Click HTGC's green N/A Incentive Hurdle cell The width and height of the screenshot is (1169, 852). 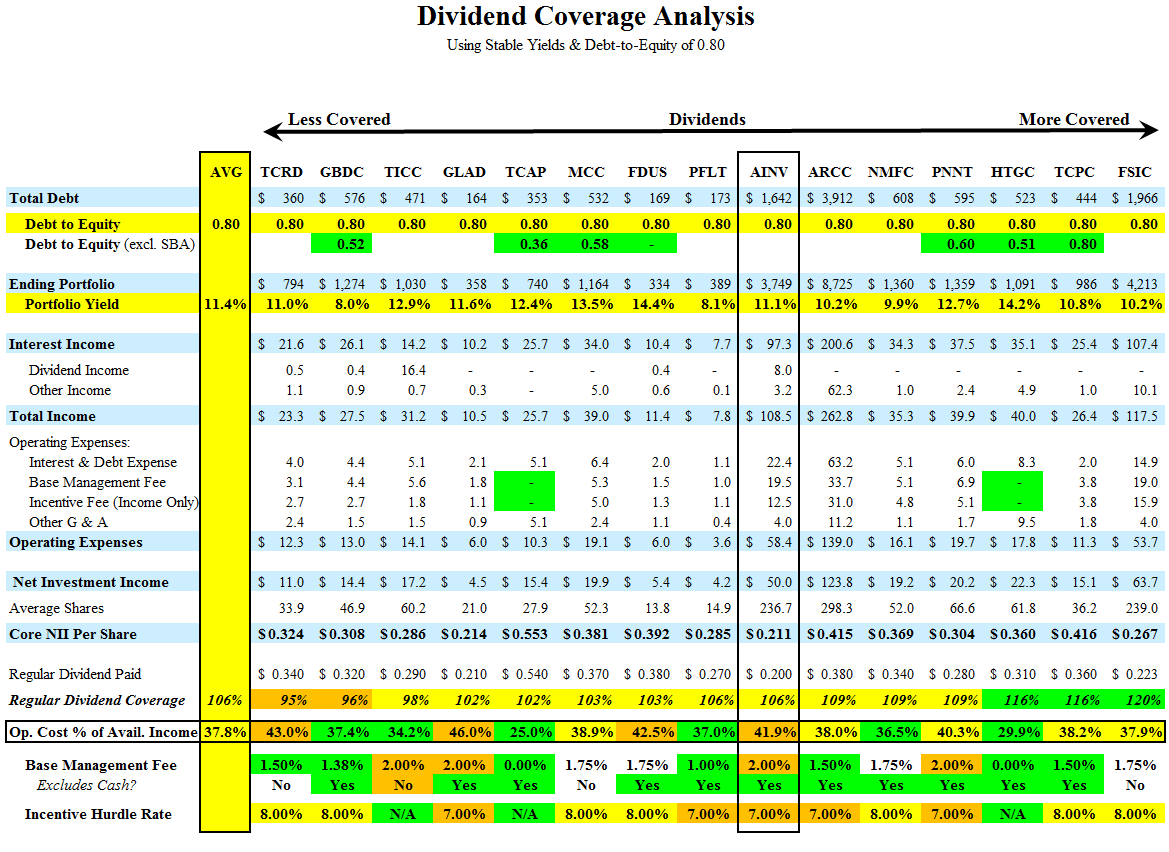click(1013, 813)
